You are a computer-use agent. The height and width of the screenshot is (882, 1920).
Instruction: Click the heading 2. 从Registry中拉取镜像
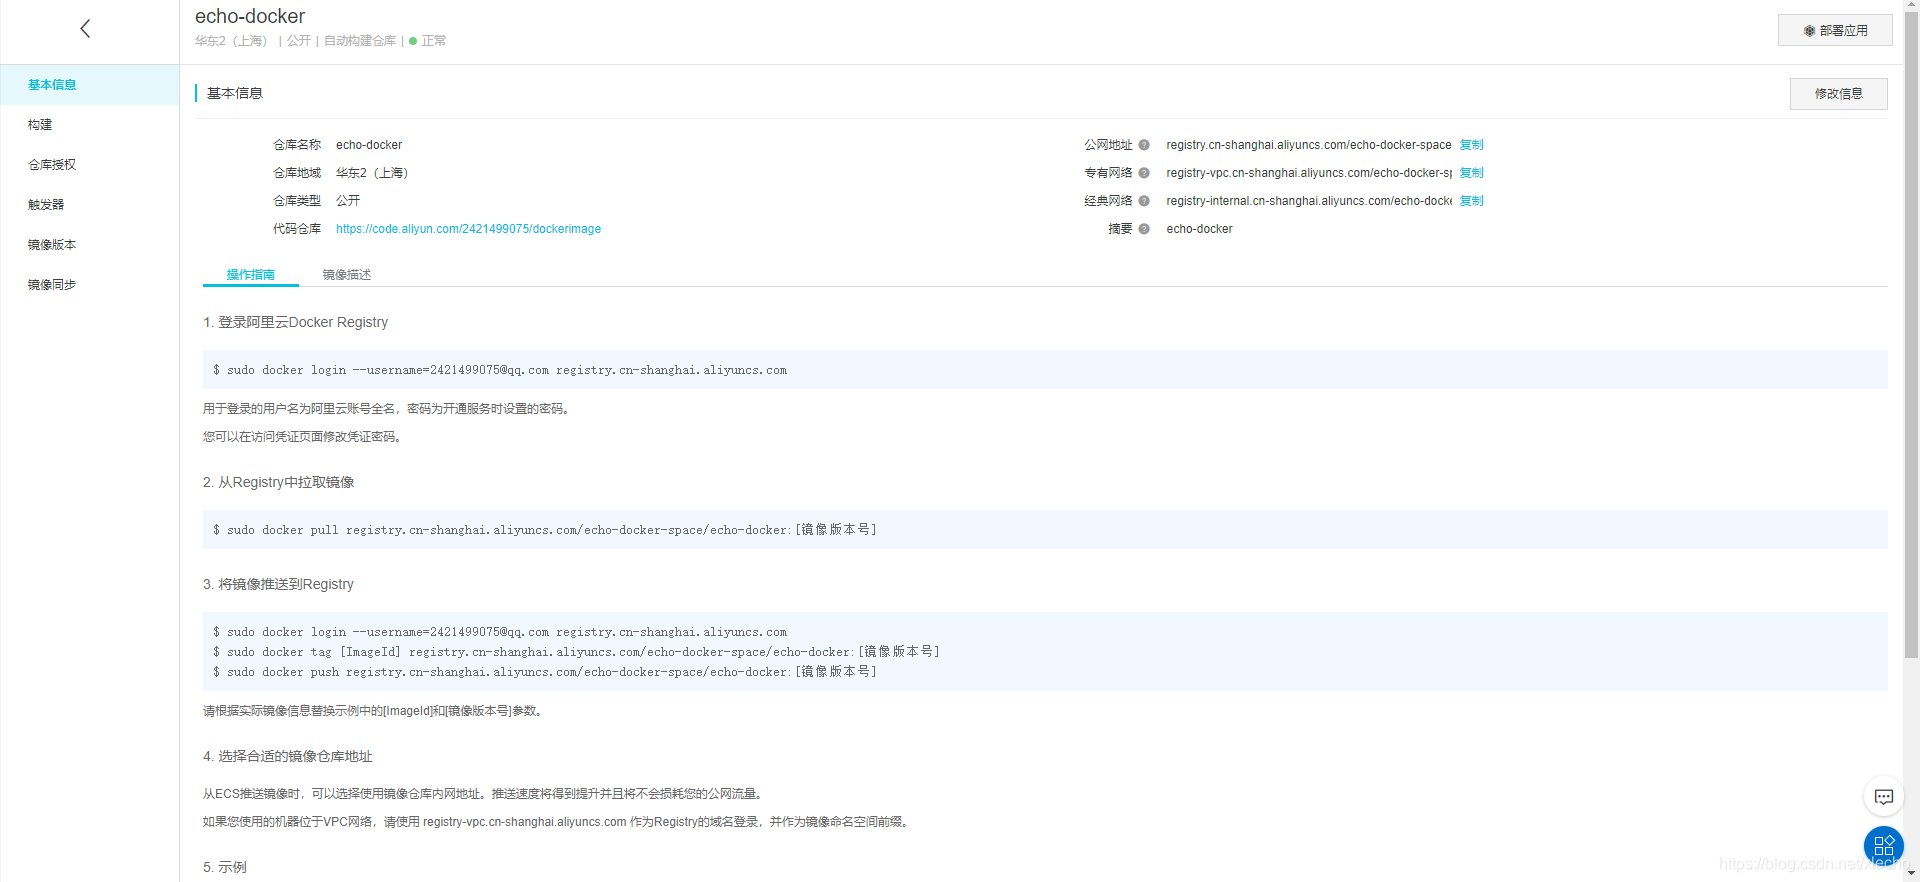[x=278, y=482]
